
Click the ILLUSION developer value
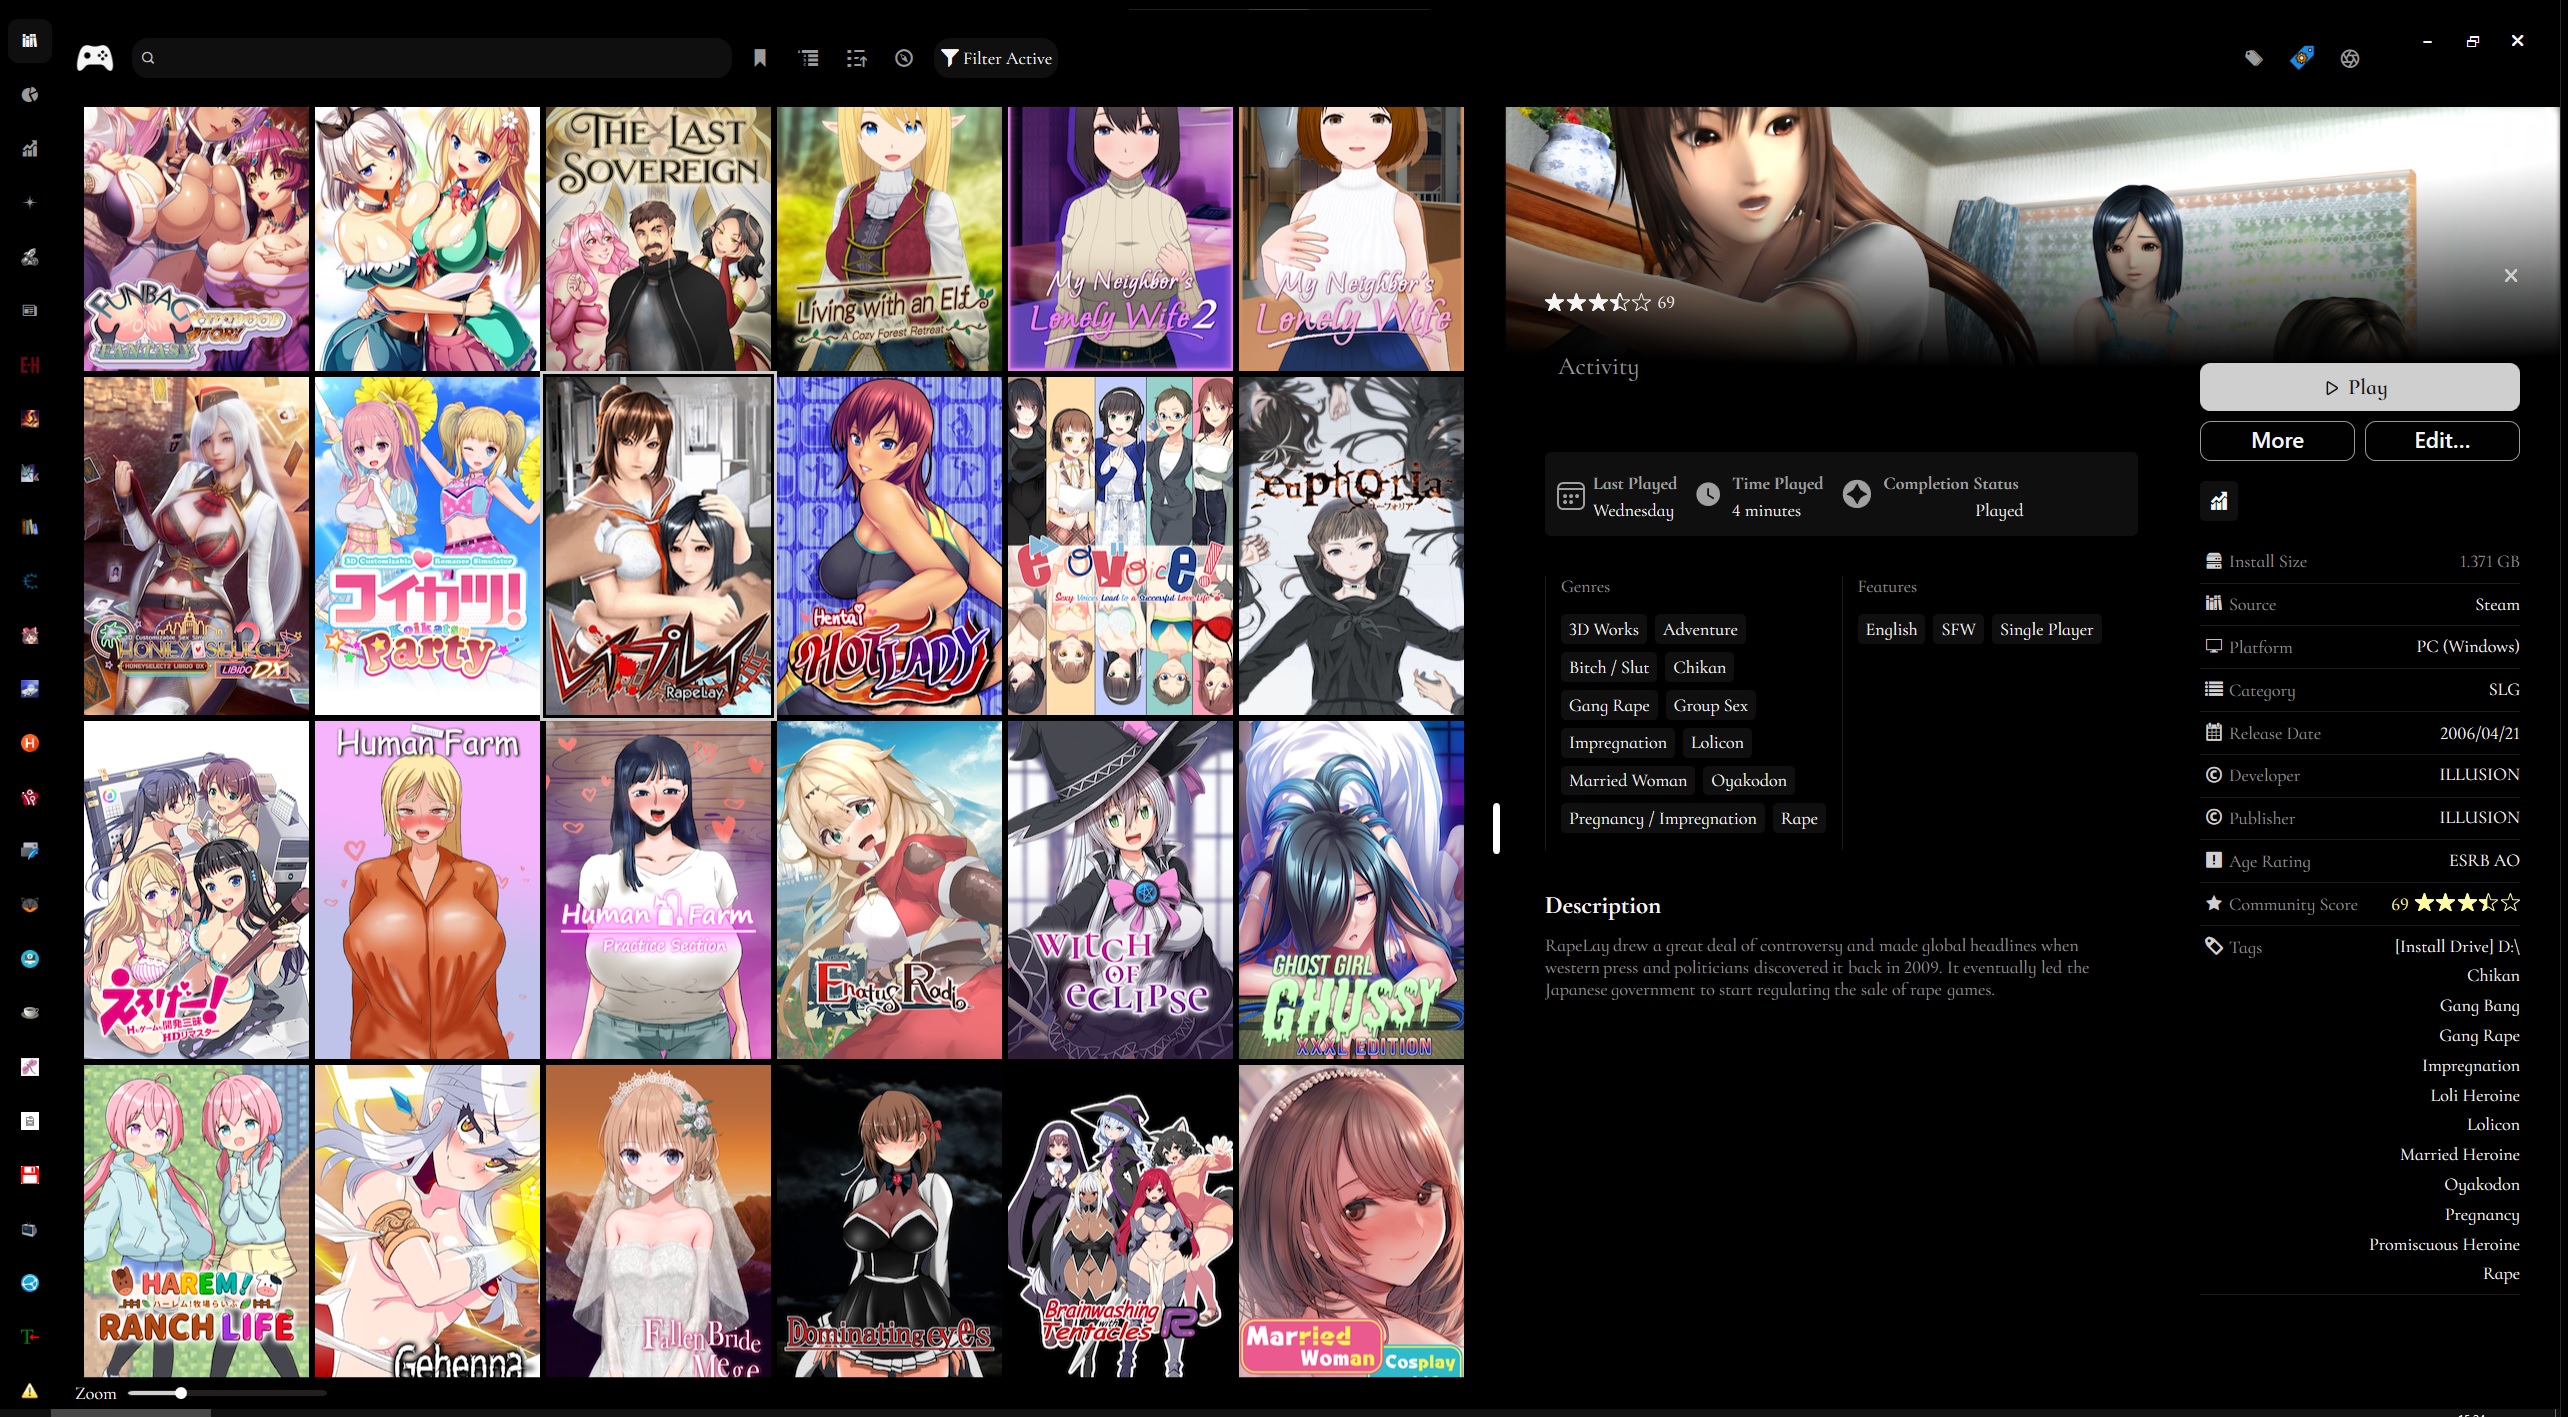pos(2479,774)
